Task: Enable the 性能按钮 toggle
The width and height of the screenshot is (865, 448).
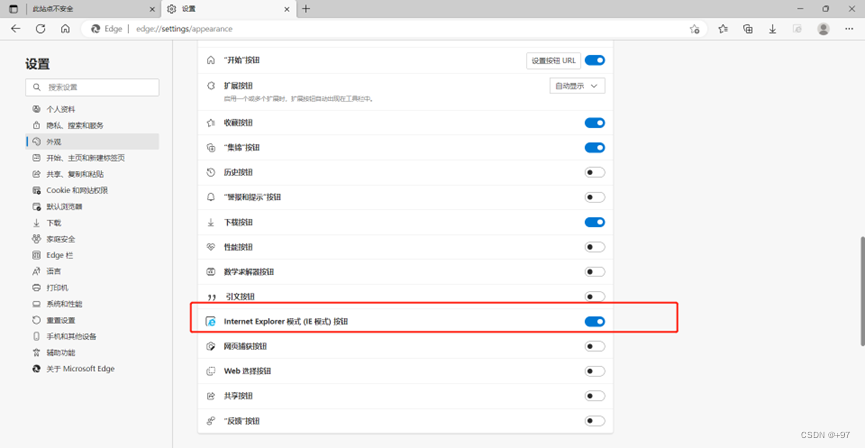Action: click(595, 247)
